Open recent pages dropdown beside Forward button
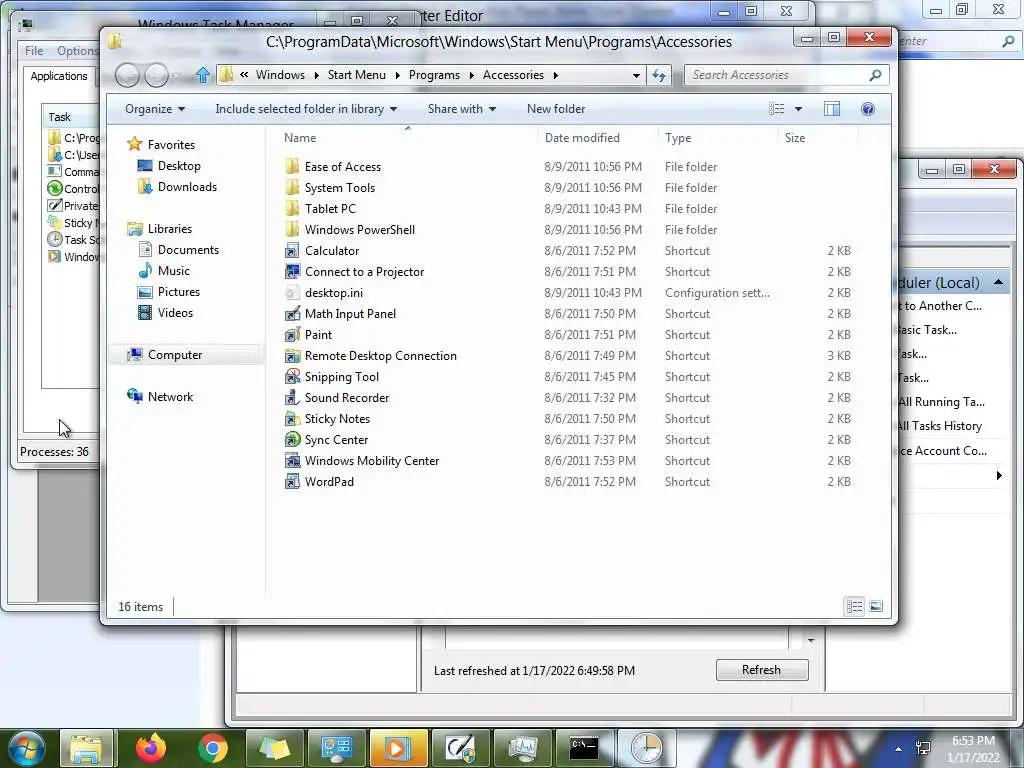The width and height of the screenshot is (1024, 768). click(176, 76)
